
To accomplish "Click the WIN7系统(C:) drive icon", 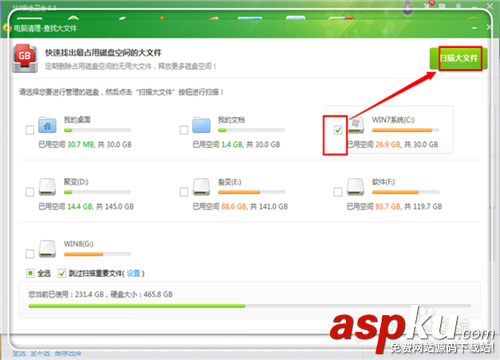I will (x=356, y=126).
